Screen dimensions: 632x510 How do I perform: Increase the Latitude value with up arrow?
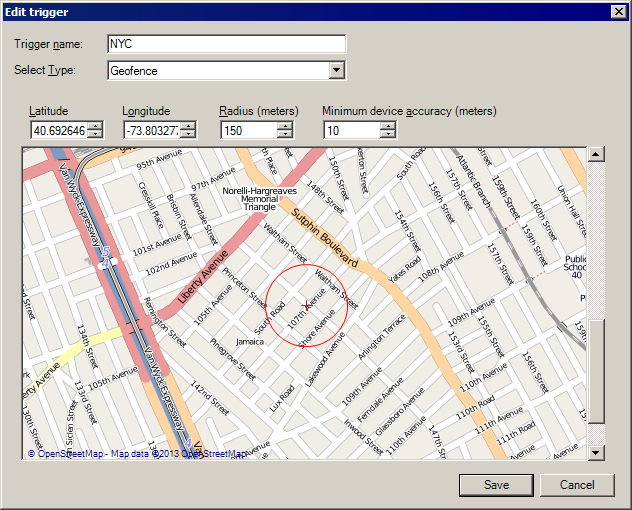pos(95,126)
